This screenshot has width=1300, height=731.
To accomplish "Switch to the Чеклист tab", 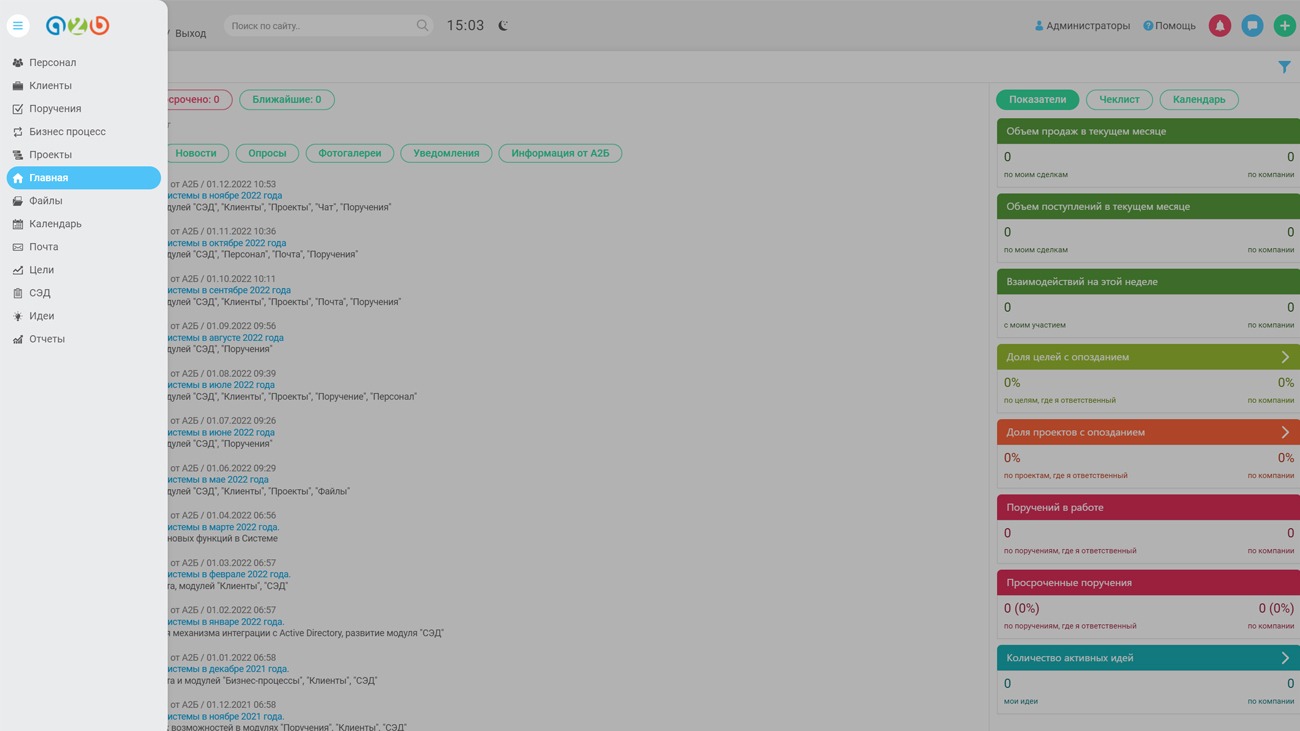I will point(1119,100).
